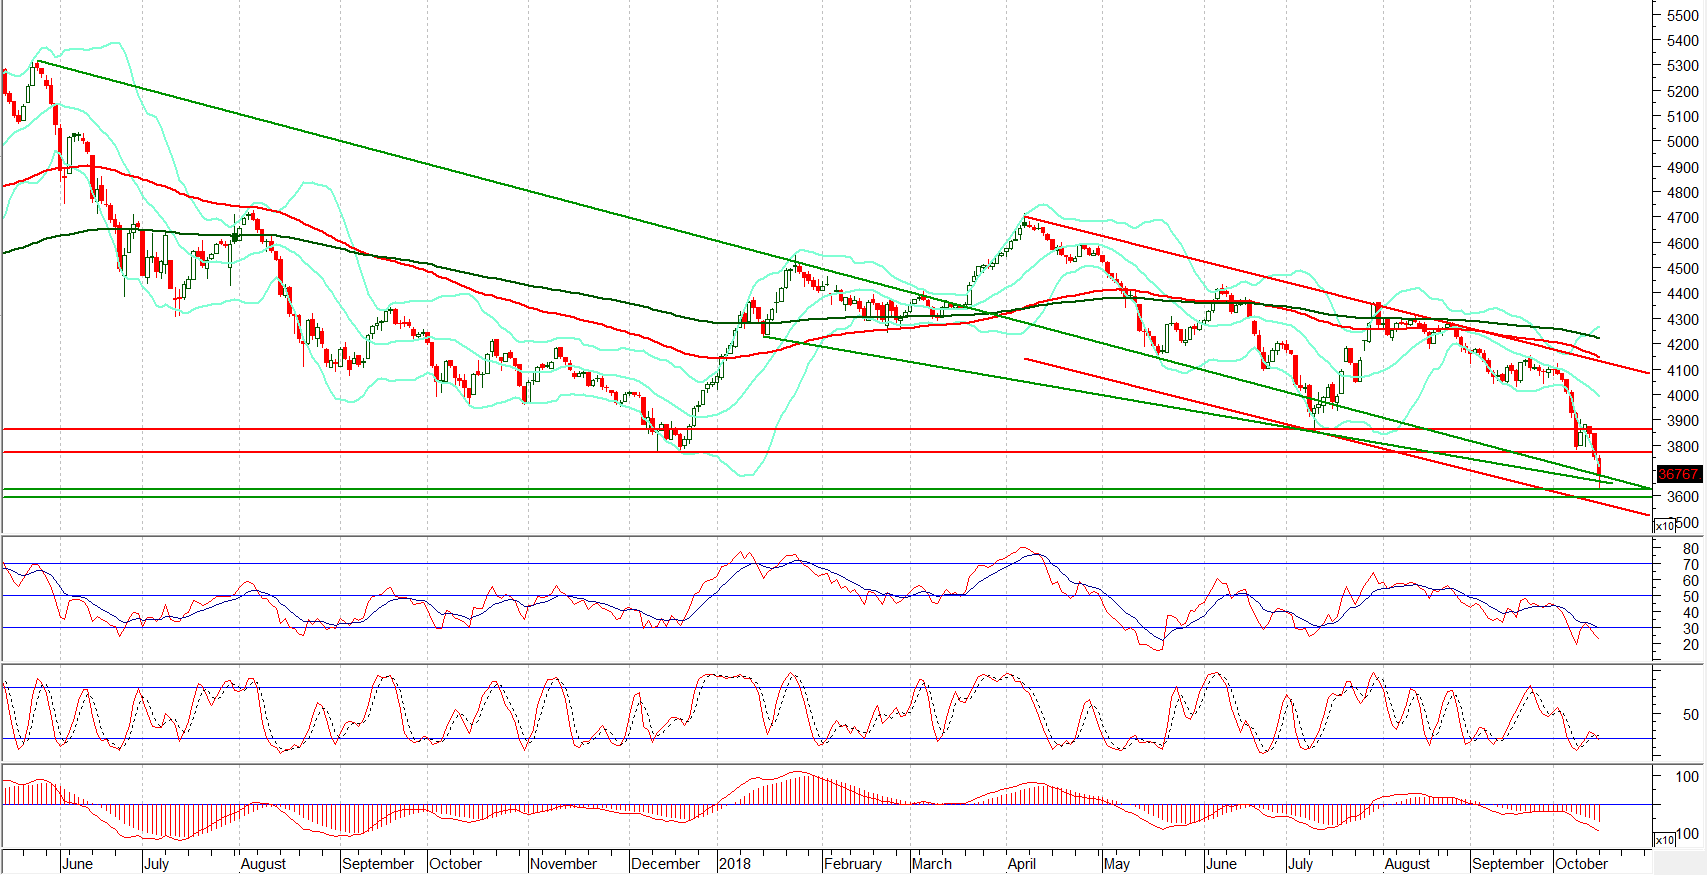
Task: Click the 5000 price level on axis
Action: (1682, 142)
